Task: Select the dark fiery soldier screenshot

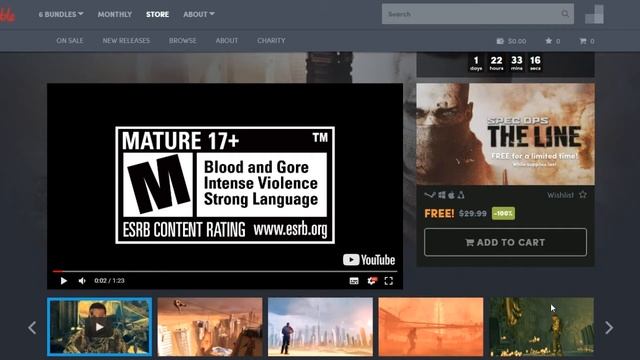Action: tap(542, 327)
